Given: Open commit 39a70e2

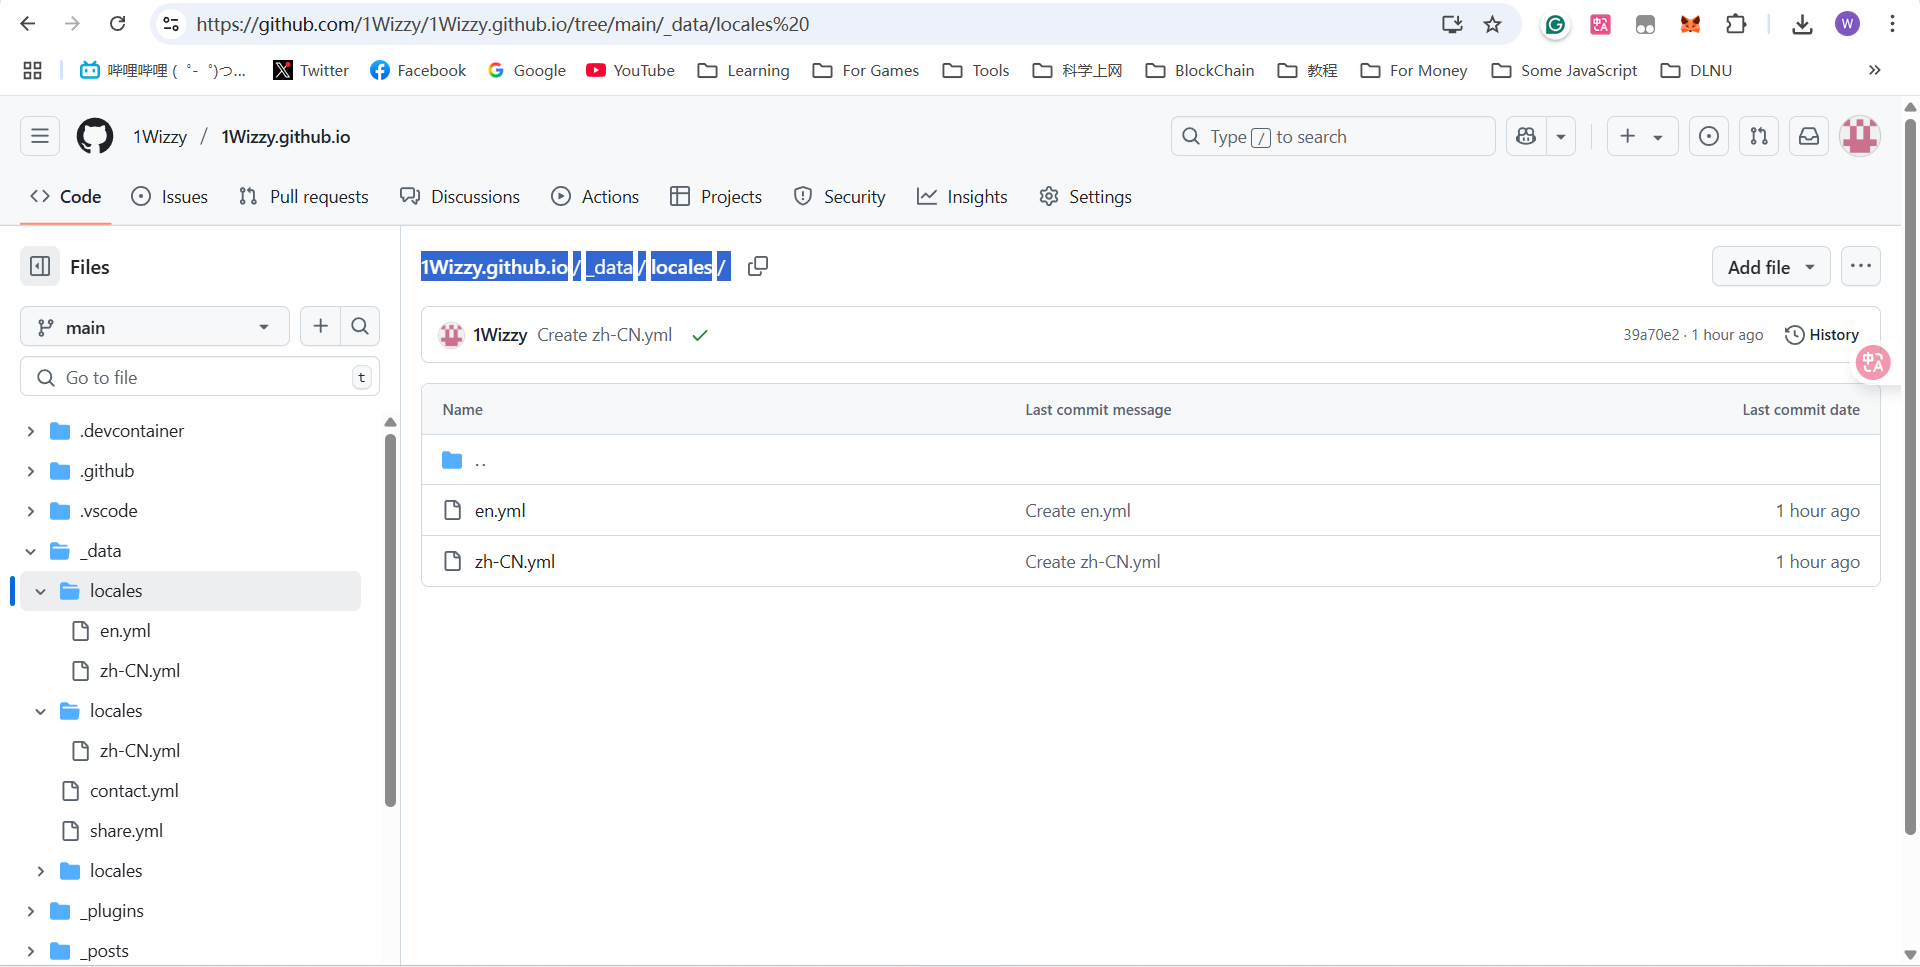Looking at the screenshot, I should pyautogui.click(x=1651, y=335).
